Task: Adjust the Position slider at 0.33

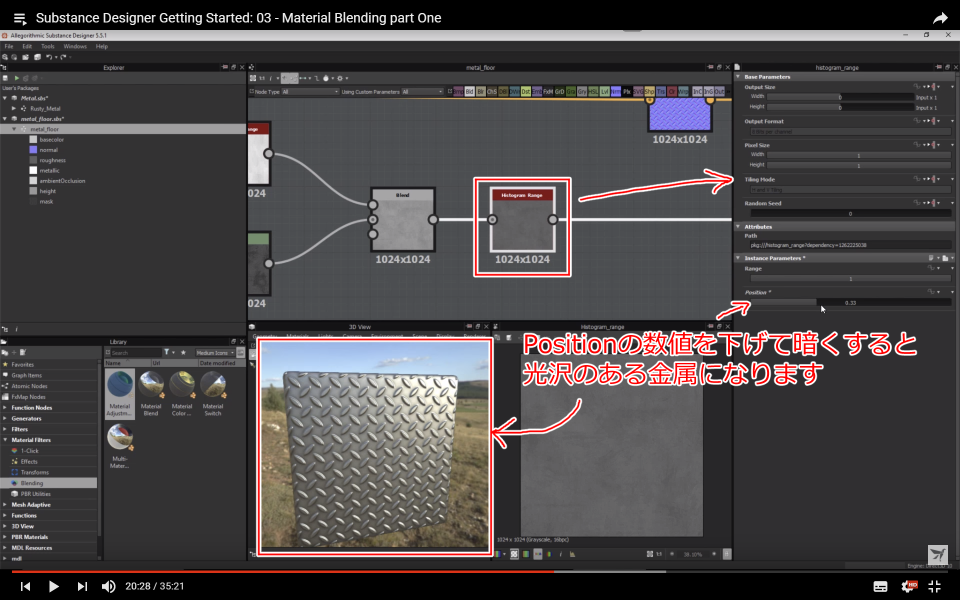Action: pos(850,302)
